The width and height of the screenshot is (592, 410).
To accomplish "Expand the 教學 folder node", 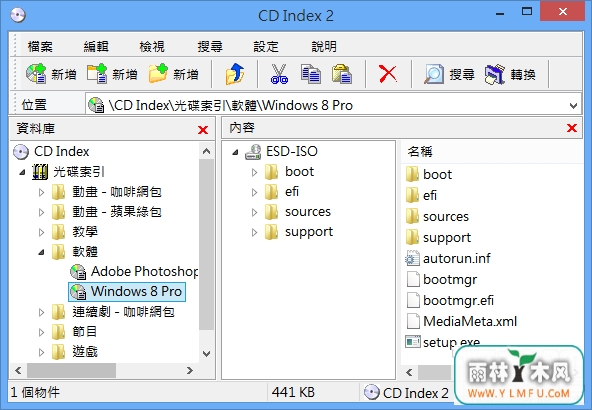I will (42, 233).
